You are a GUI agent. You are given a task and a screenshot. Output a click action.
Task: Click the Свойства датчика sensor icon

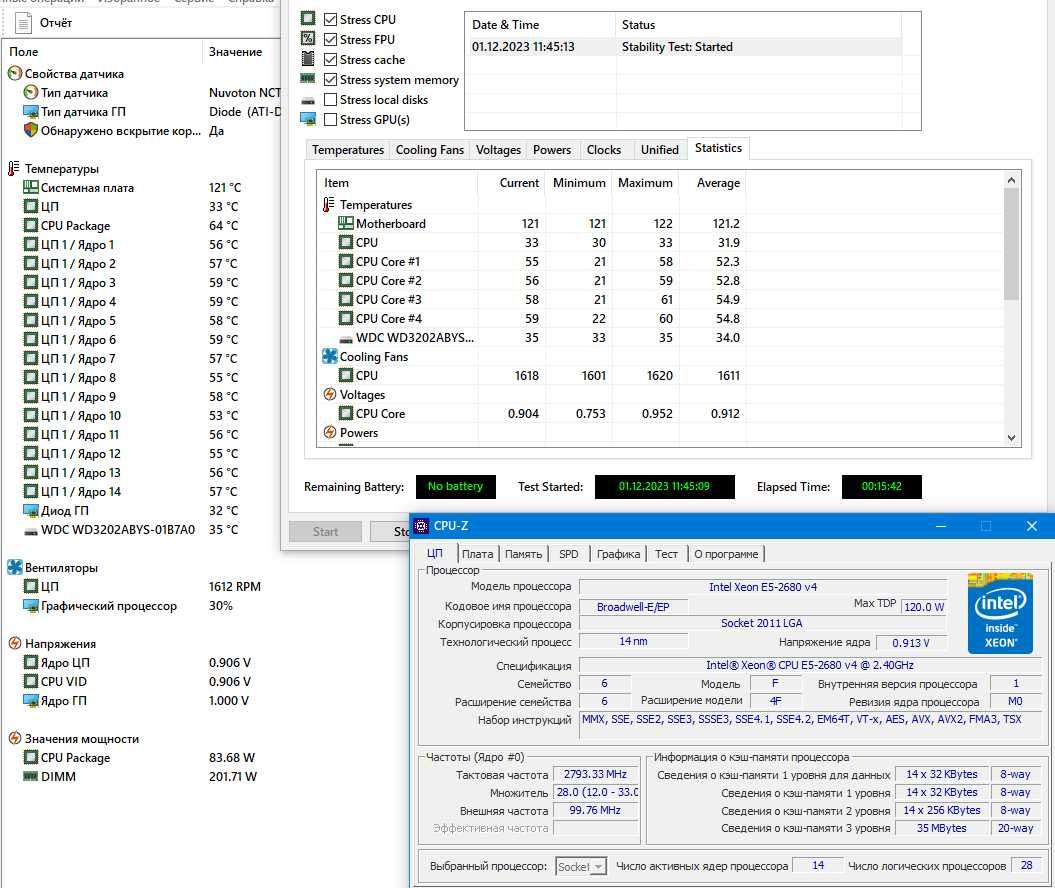pos(15,73)
